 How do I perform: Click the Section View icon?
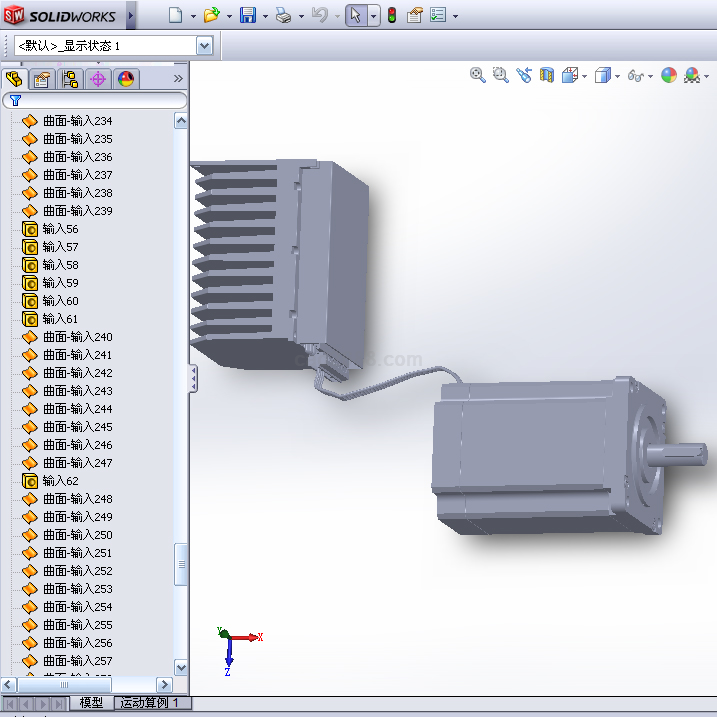tap(547, 75)
